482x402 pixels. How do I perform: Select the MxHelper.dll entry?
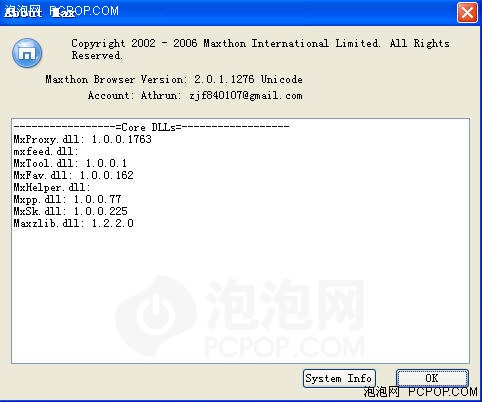52,187
